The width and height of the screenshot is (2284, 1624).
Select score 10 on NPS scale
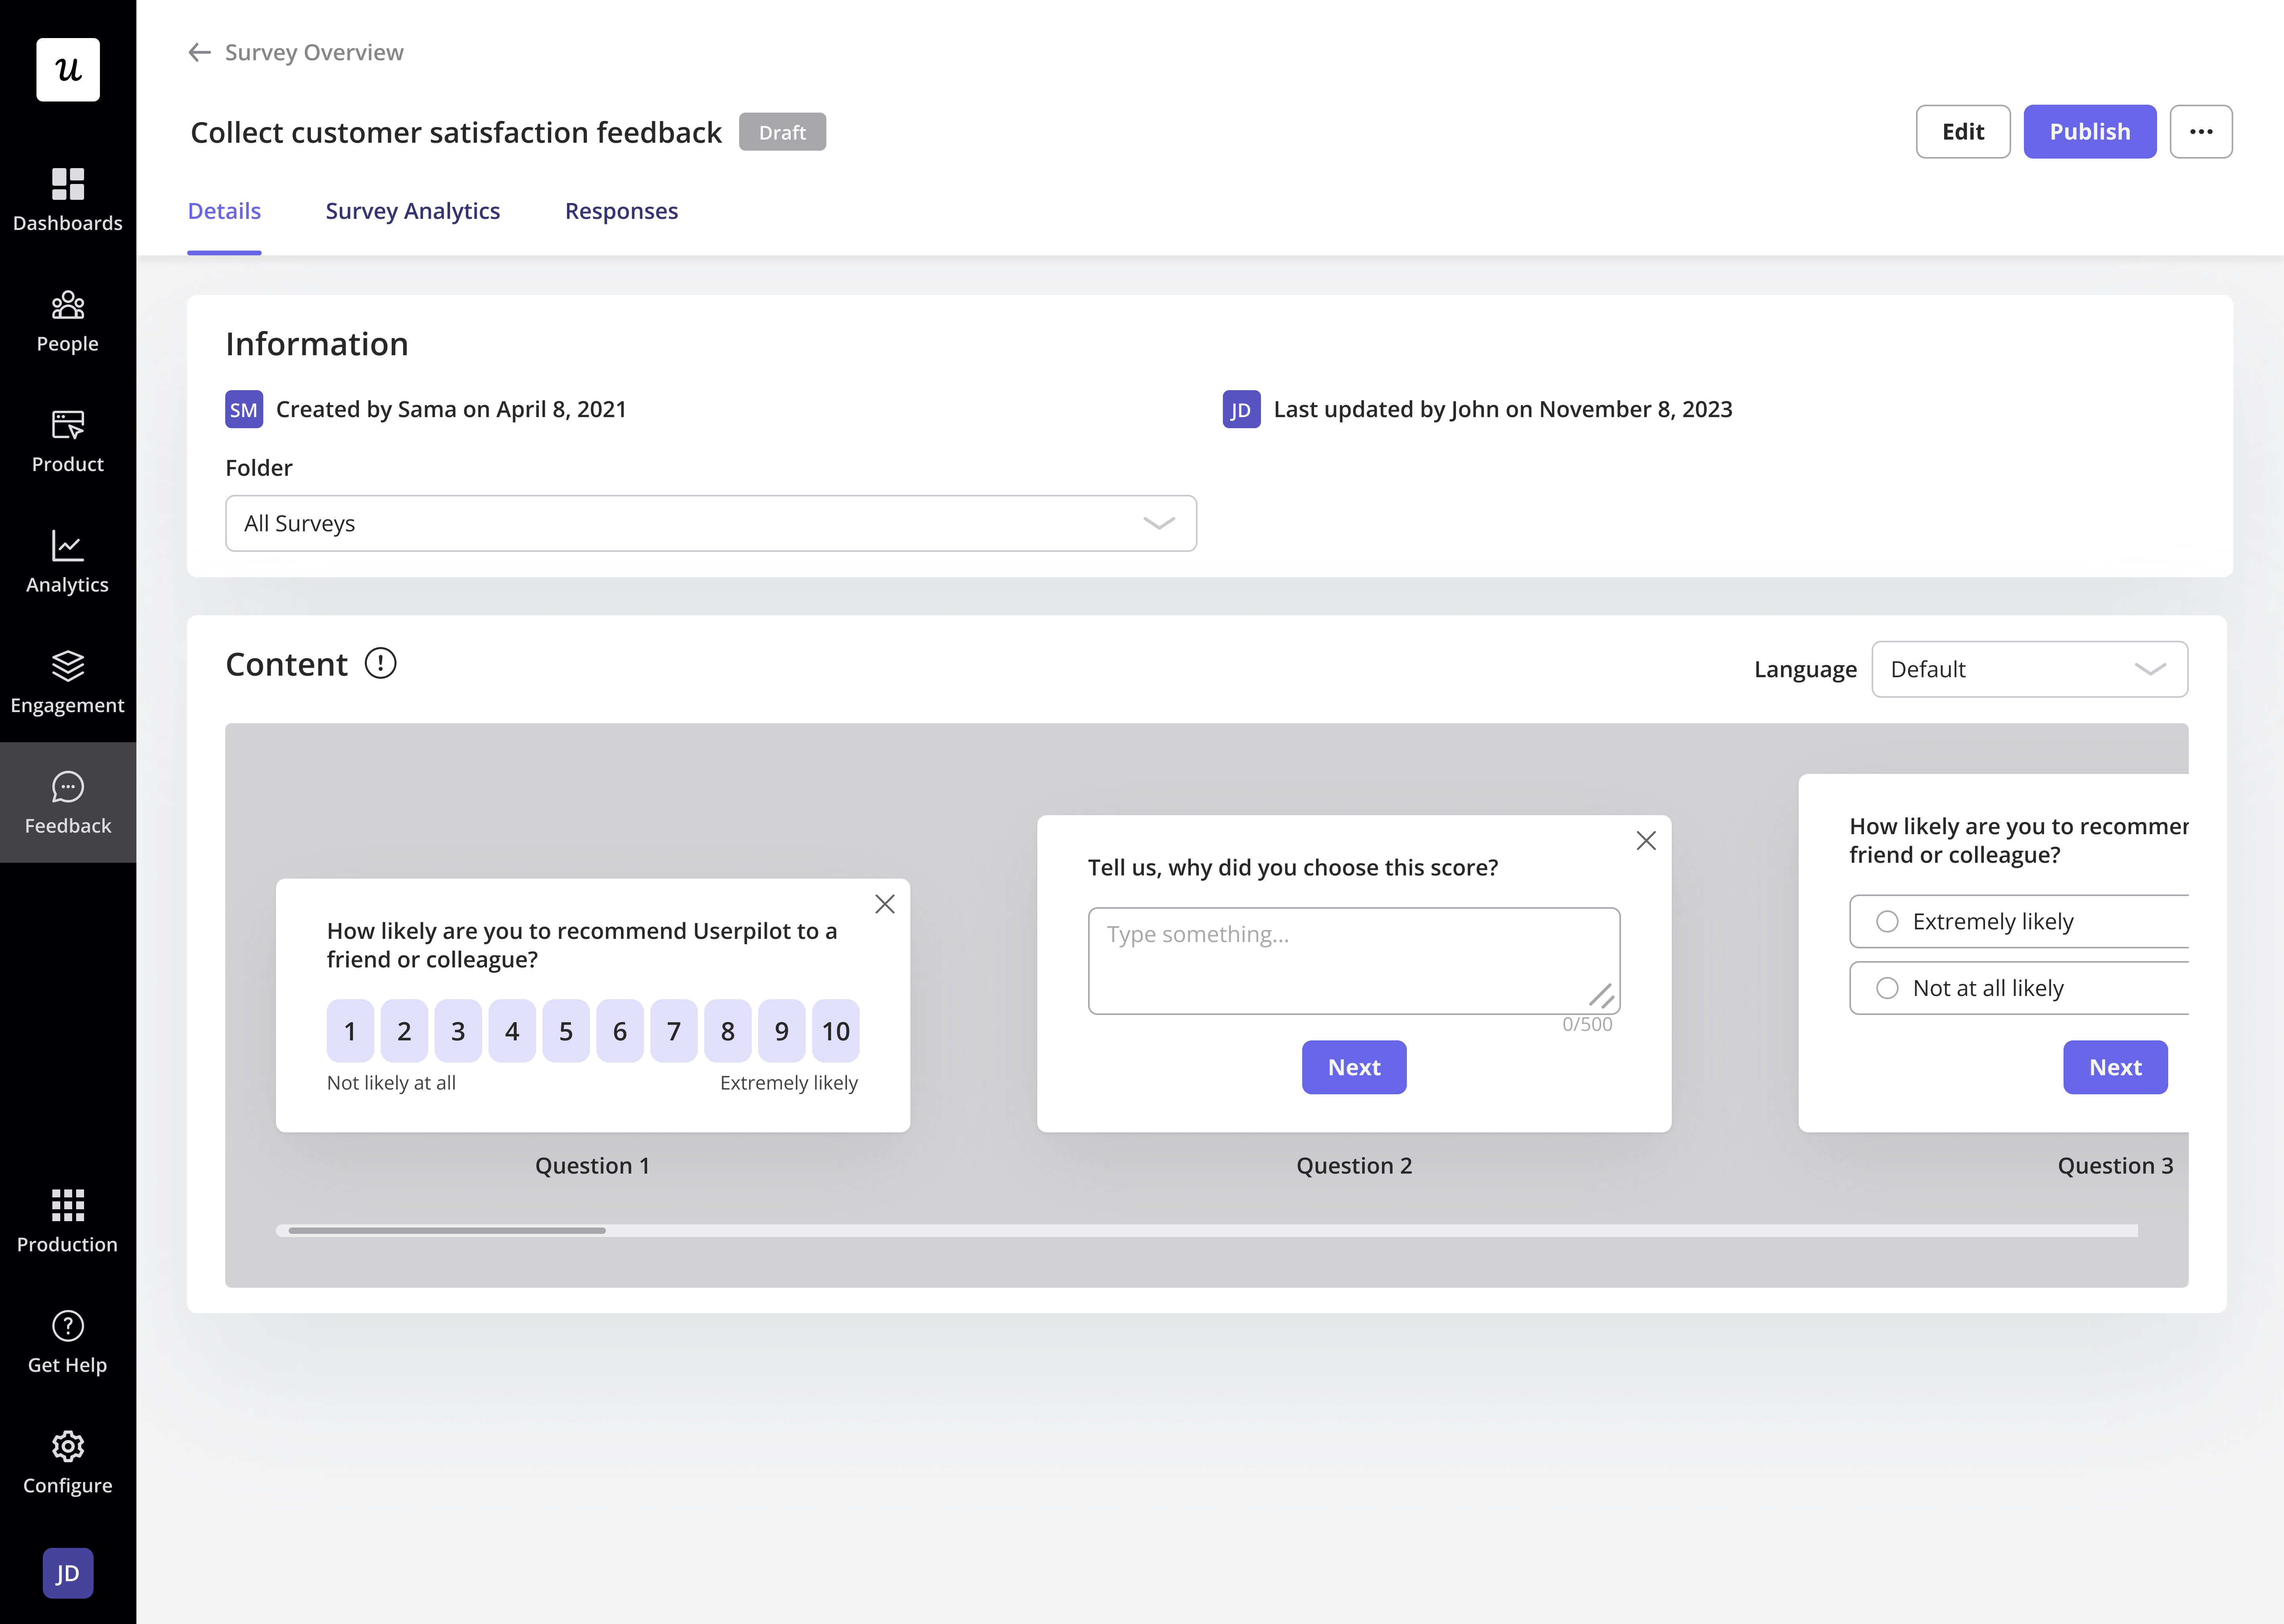[x=836, y=1031]
